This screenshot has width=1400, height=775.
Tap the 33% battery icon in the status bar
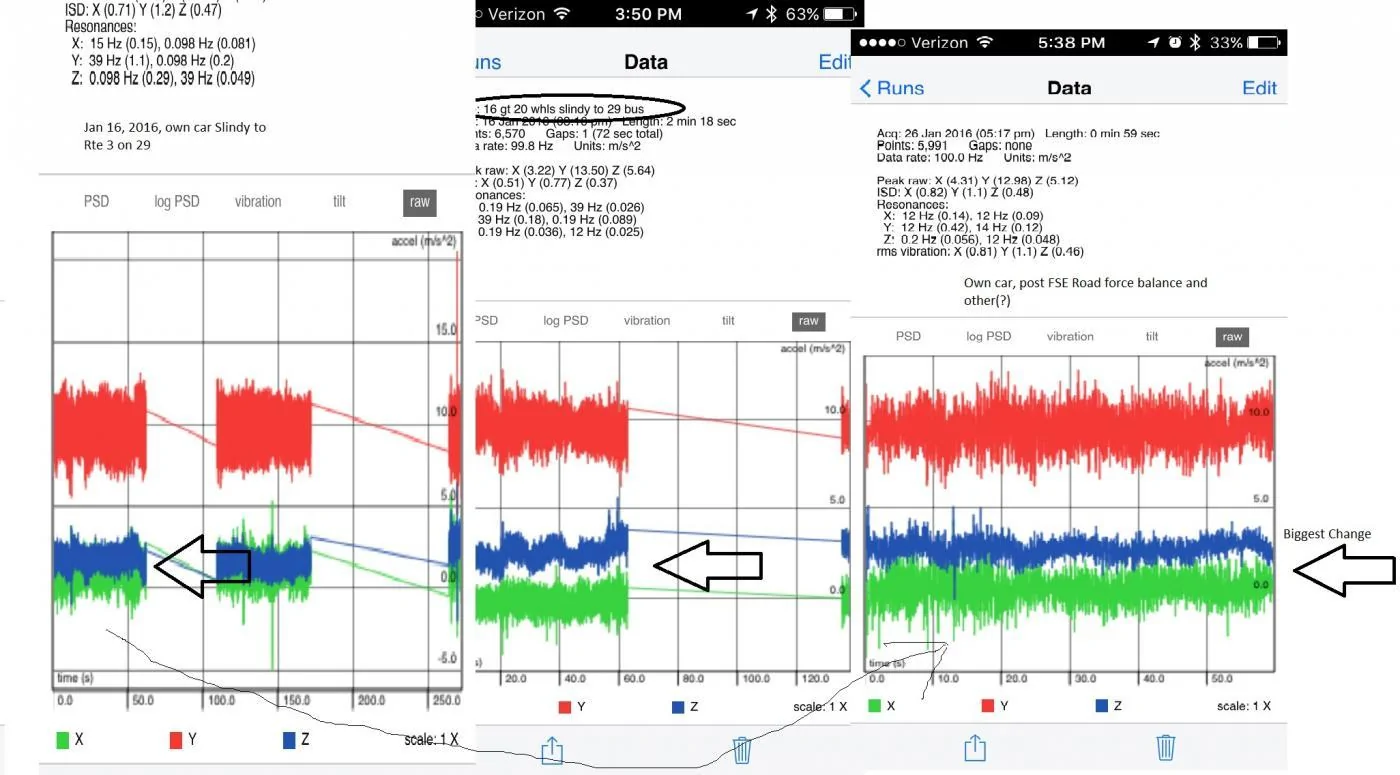pos(1263,42)
